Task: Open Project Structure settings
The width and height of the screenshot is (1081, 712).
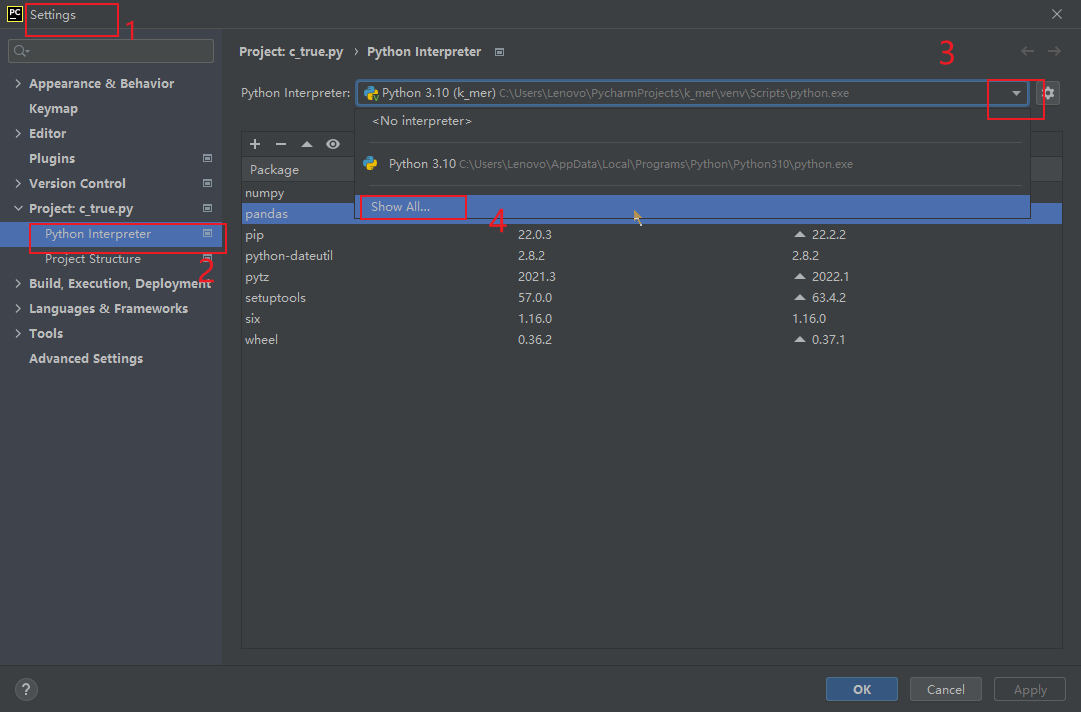Action: [x=92, y=259]
